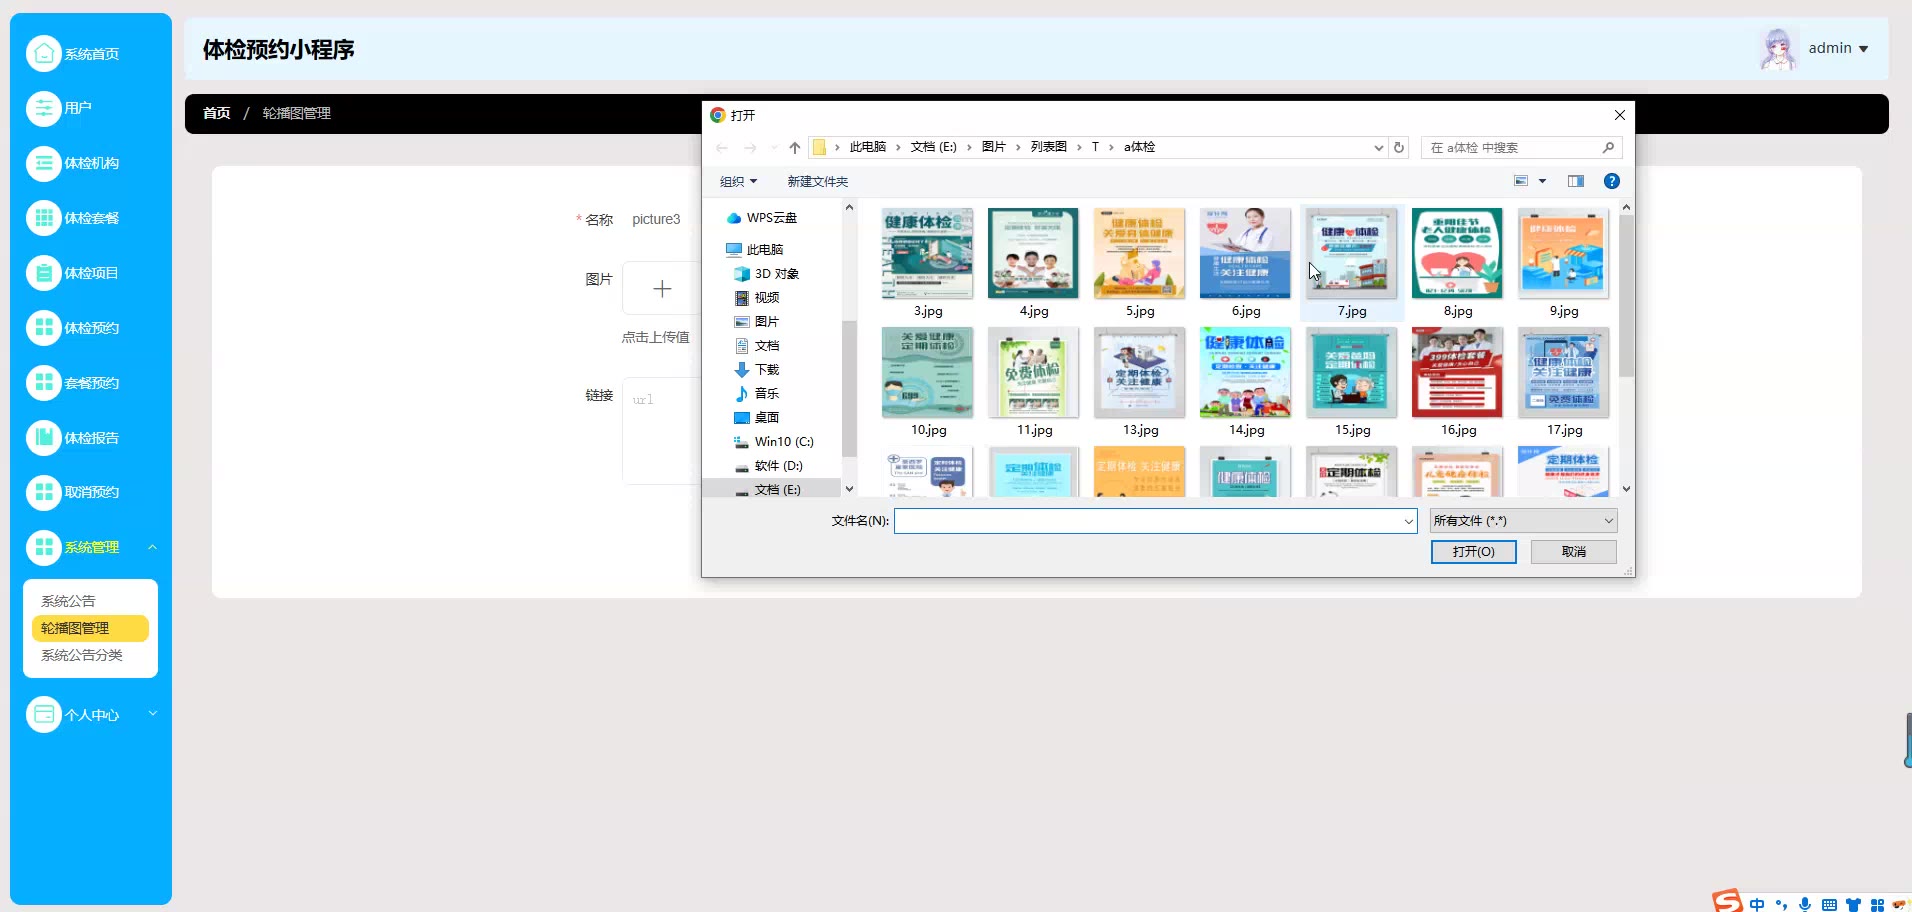
Task: Click the IME microphone voice input icon
Action: tap(1805, 905)
